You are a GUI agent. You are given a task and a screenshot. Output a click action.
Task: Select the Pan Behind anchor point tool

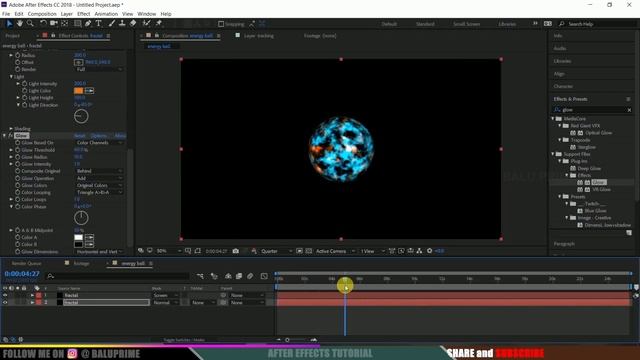65,24
